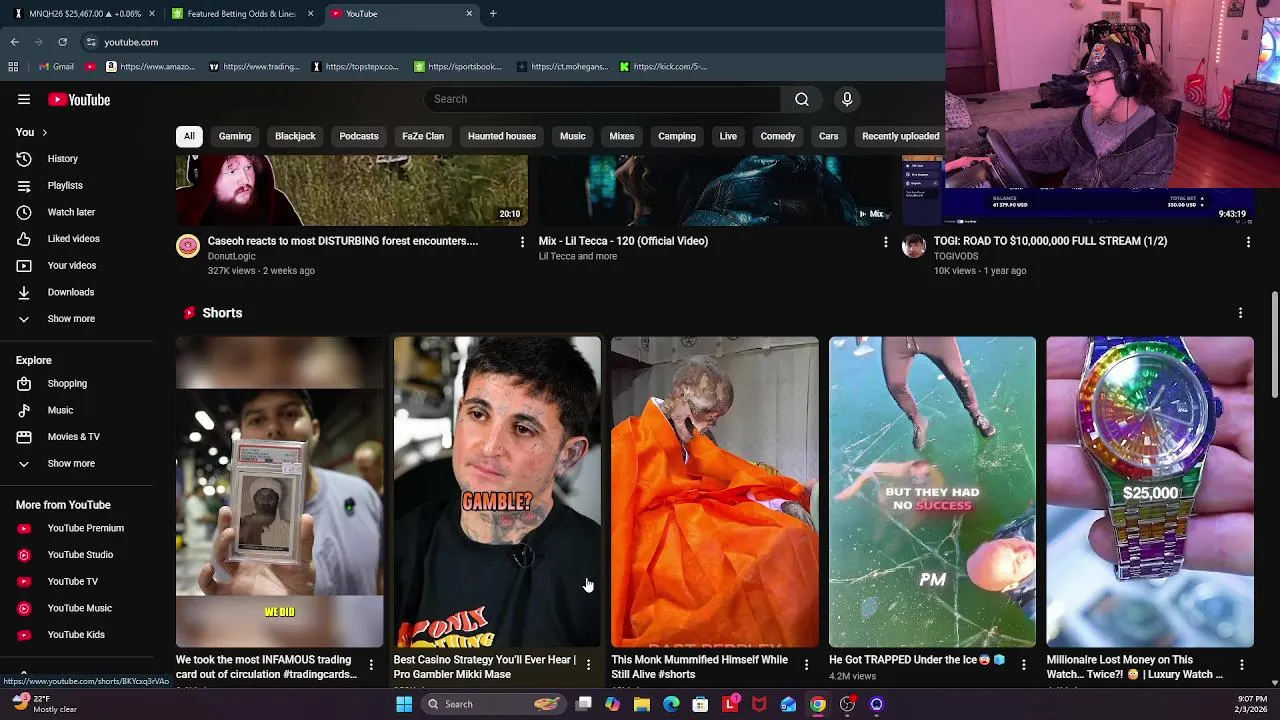Open options for TOGI full stream video
Image resolution: width=1280 pixels, height=720 pixels.
pyautogui.click(x=1248, y=242)
